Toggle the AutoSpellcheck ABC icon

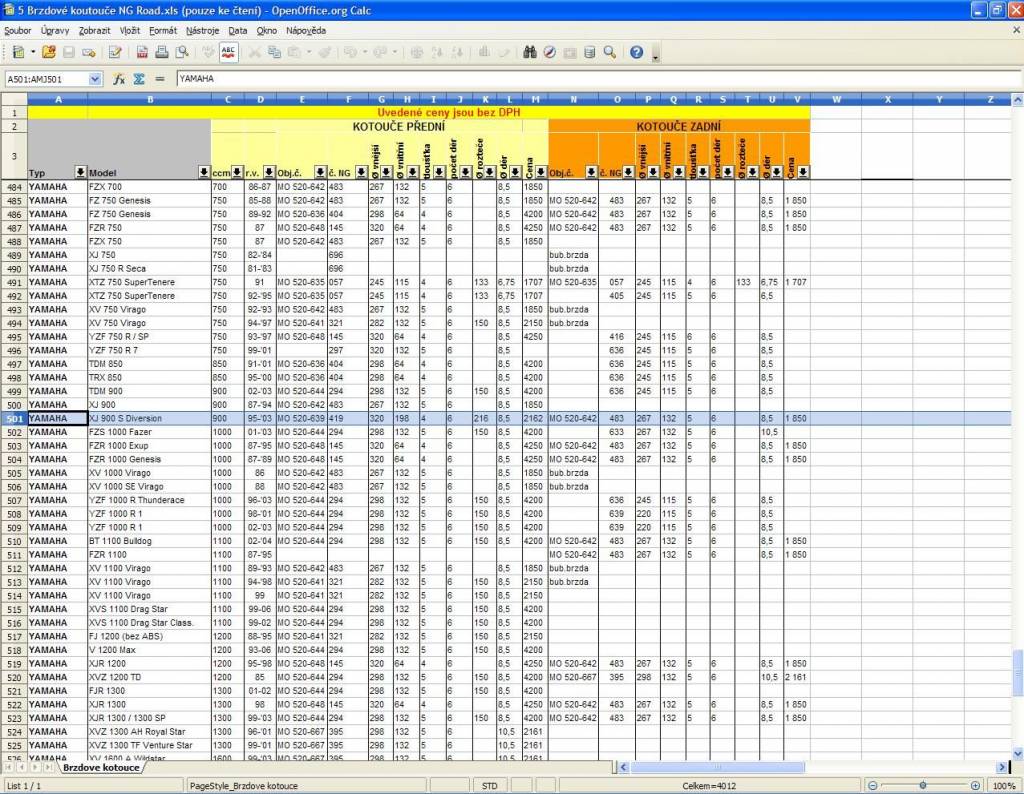coord(229,52)
